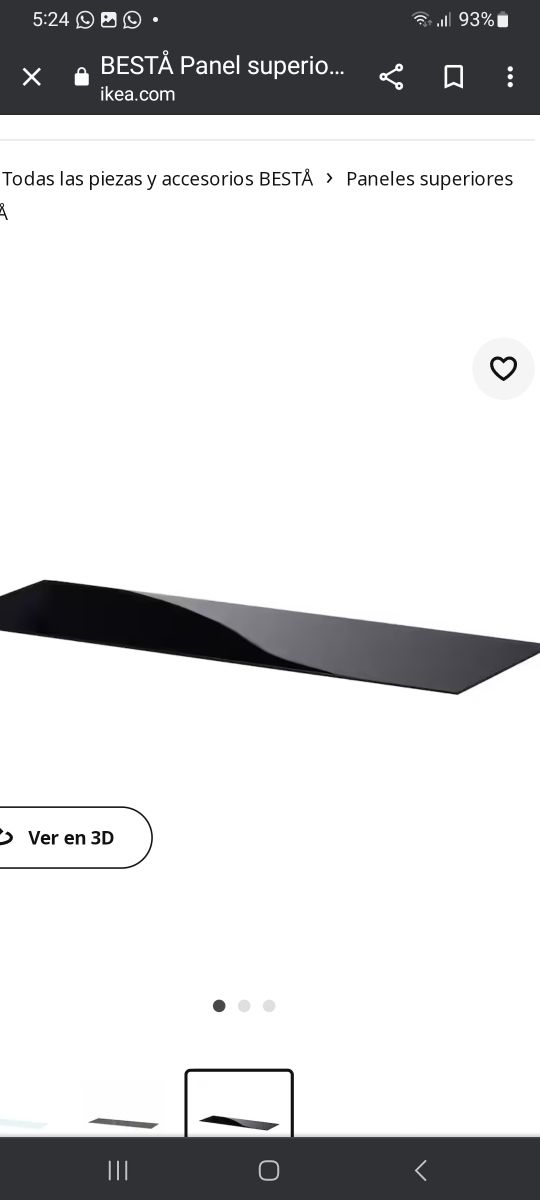Viewport: 540px width, 1200px height.
Task: Jump to the third carousel dot
Action: pyautogui.click(x=269, y=1006)
